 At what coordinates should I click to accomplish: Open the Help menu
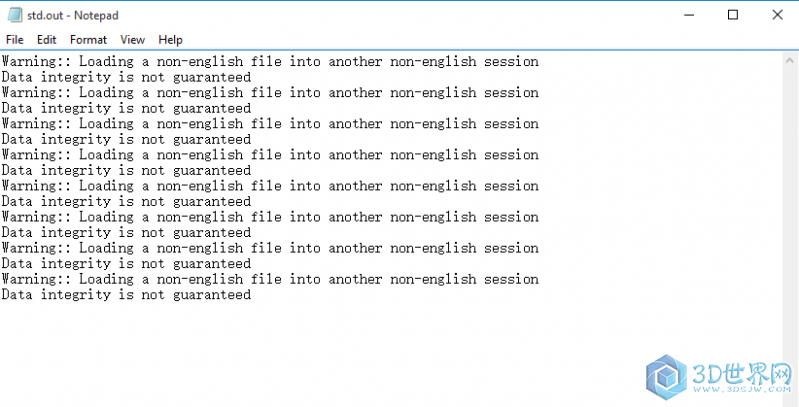pos(170,40)
